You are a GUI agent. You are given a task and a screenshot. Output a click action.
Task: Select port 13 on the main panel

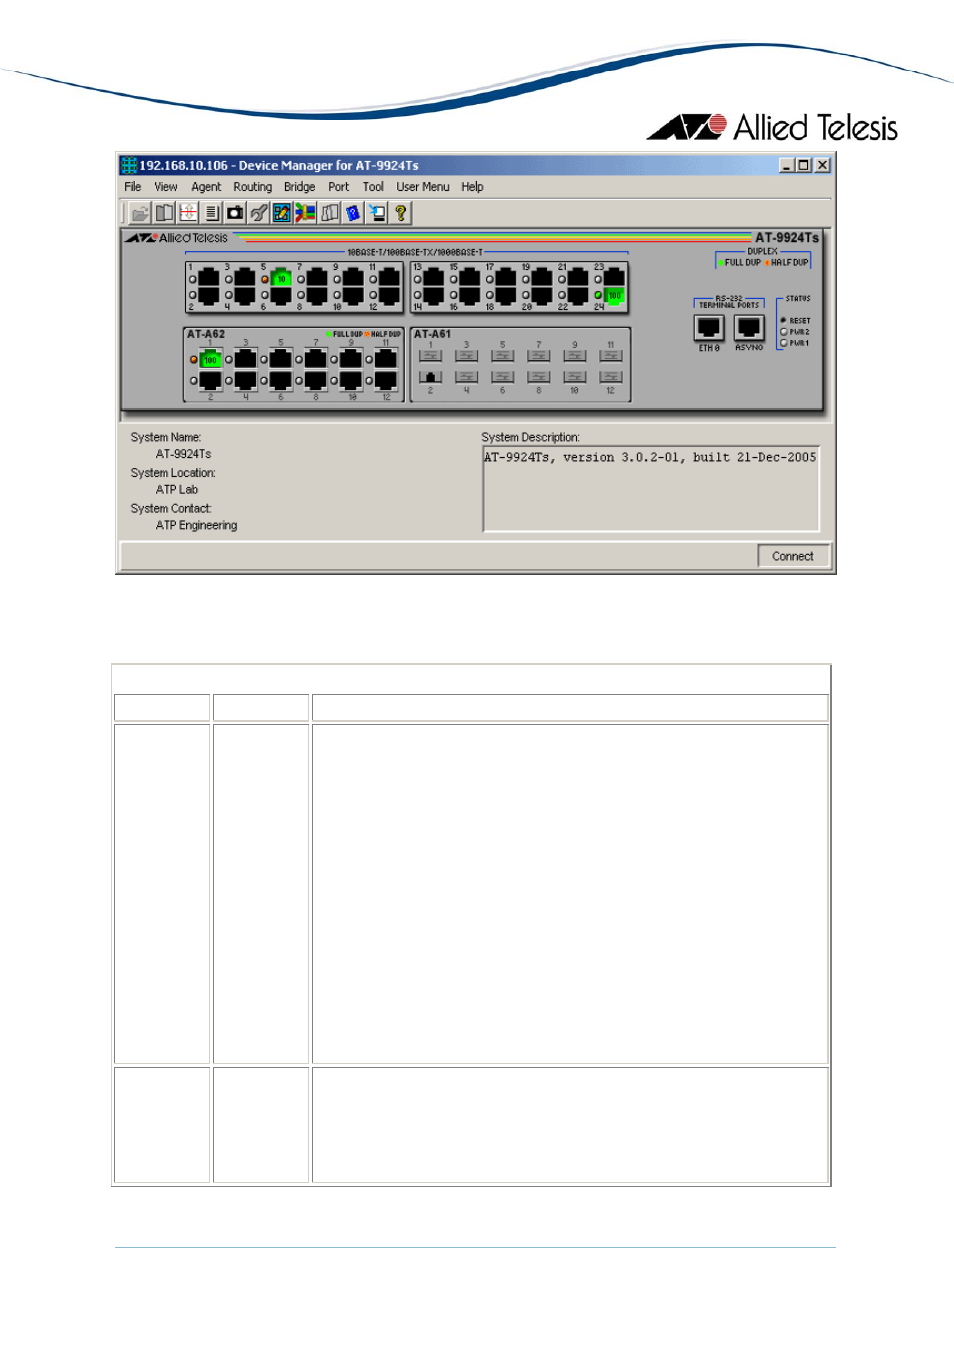434,278
